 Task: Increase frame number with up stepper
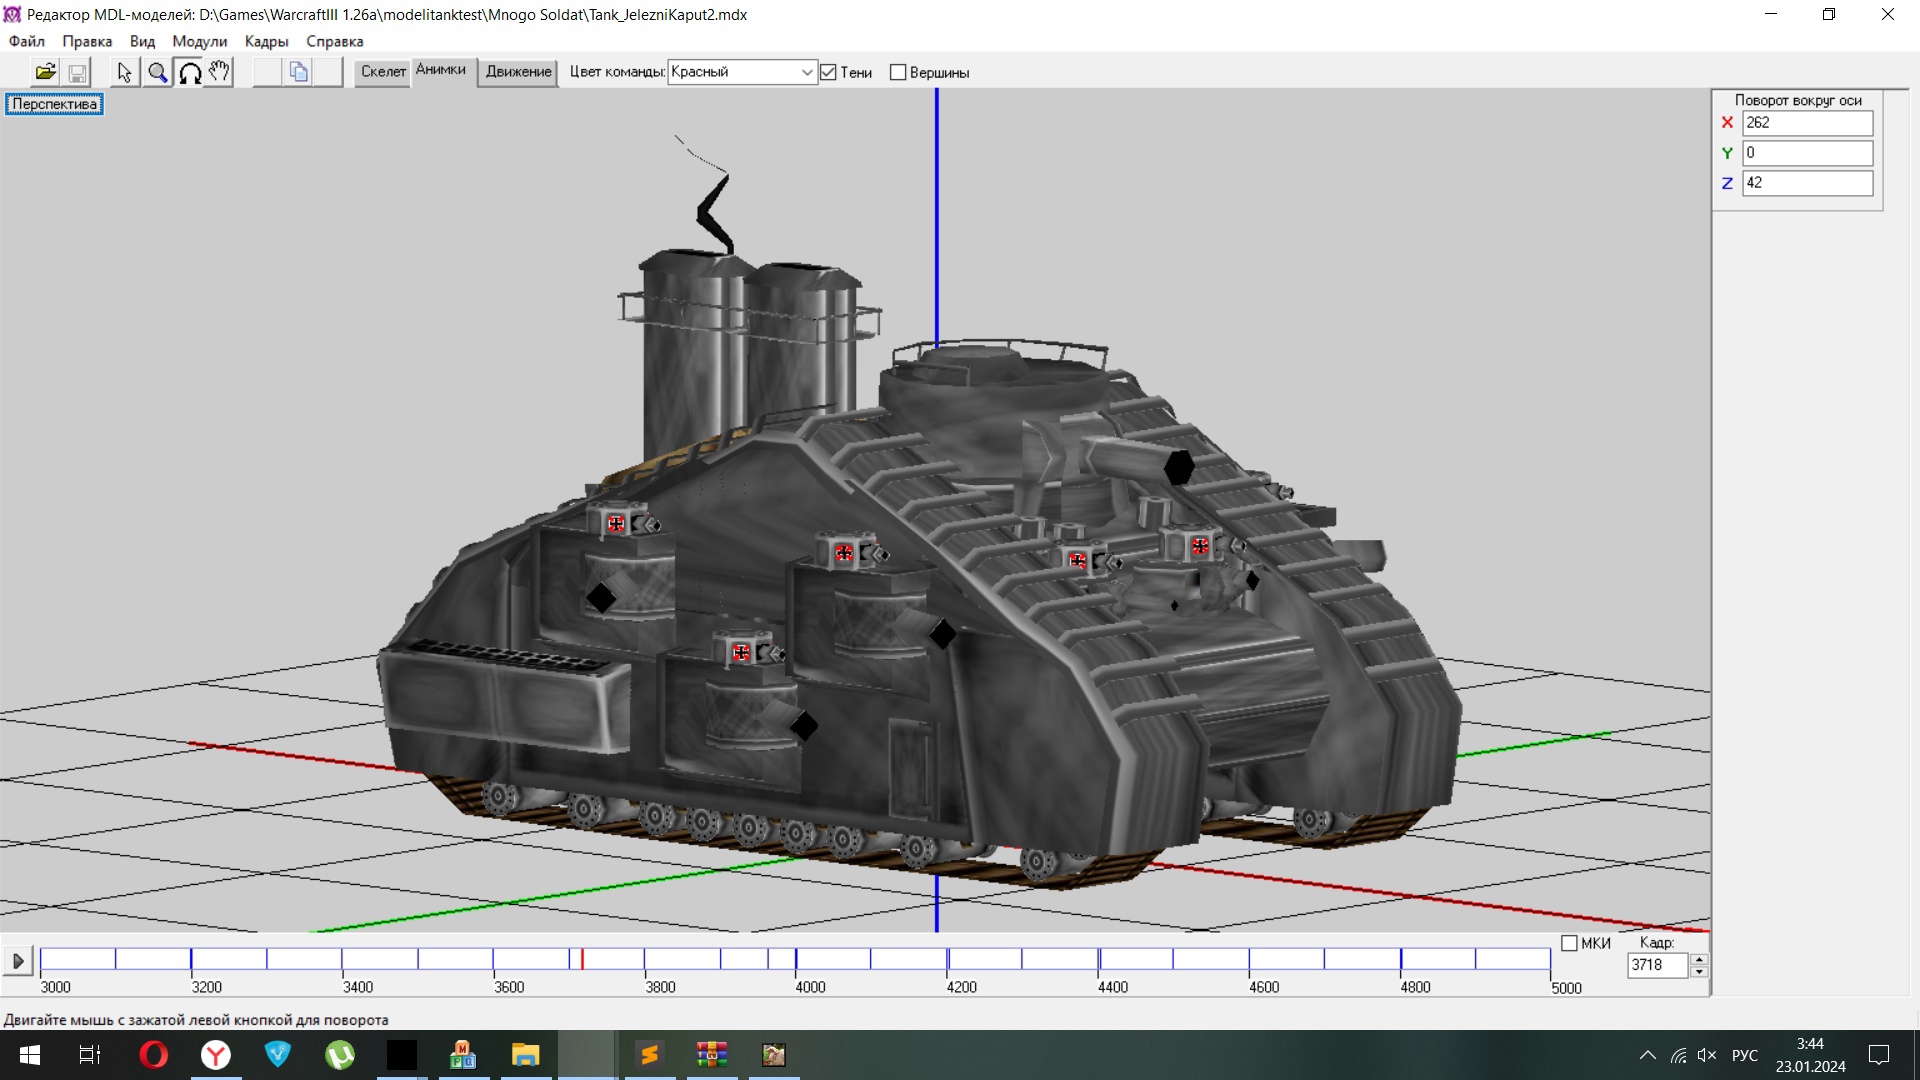pos(1699,959)
